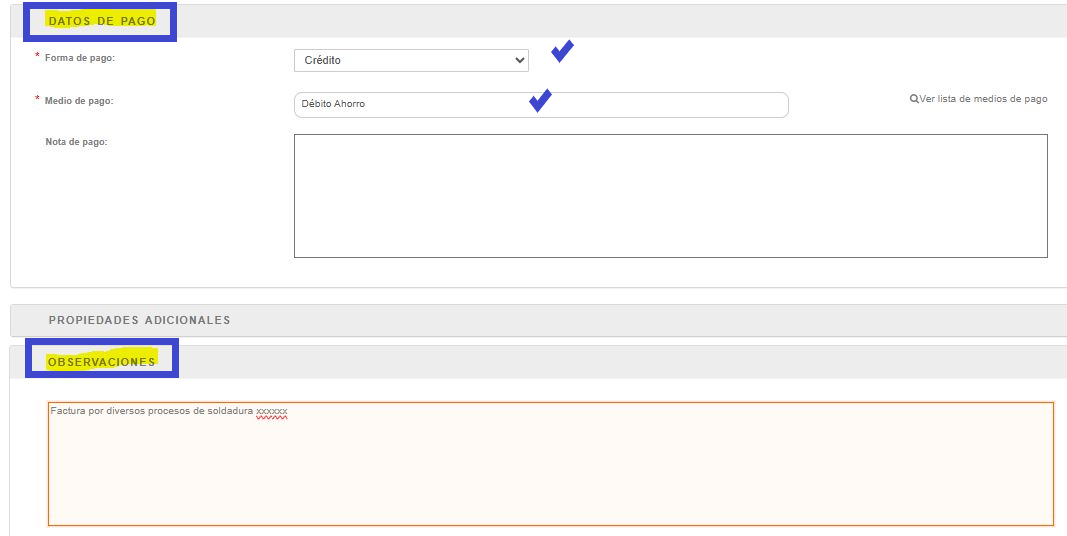This screenshot has width=1067, height=536.
Task: Open the Forma de pago dropdown arrow
Action: tap(519, 60)
